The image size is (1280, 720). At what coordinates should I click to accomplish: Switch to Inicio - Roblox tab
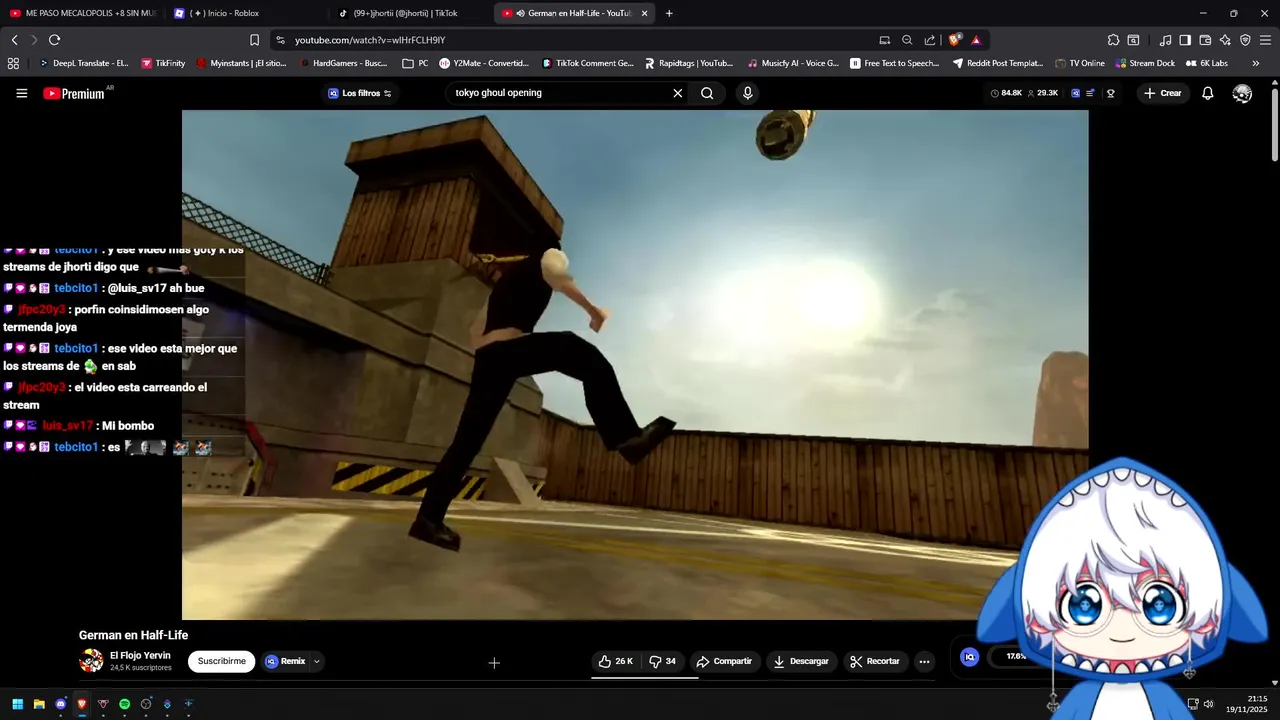point(247,13)
